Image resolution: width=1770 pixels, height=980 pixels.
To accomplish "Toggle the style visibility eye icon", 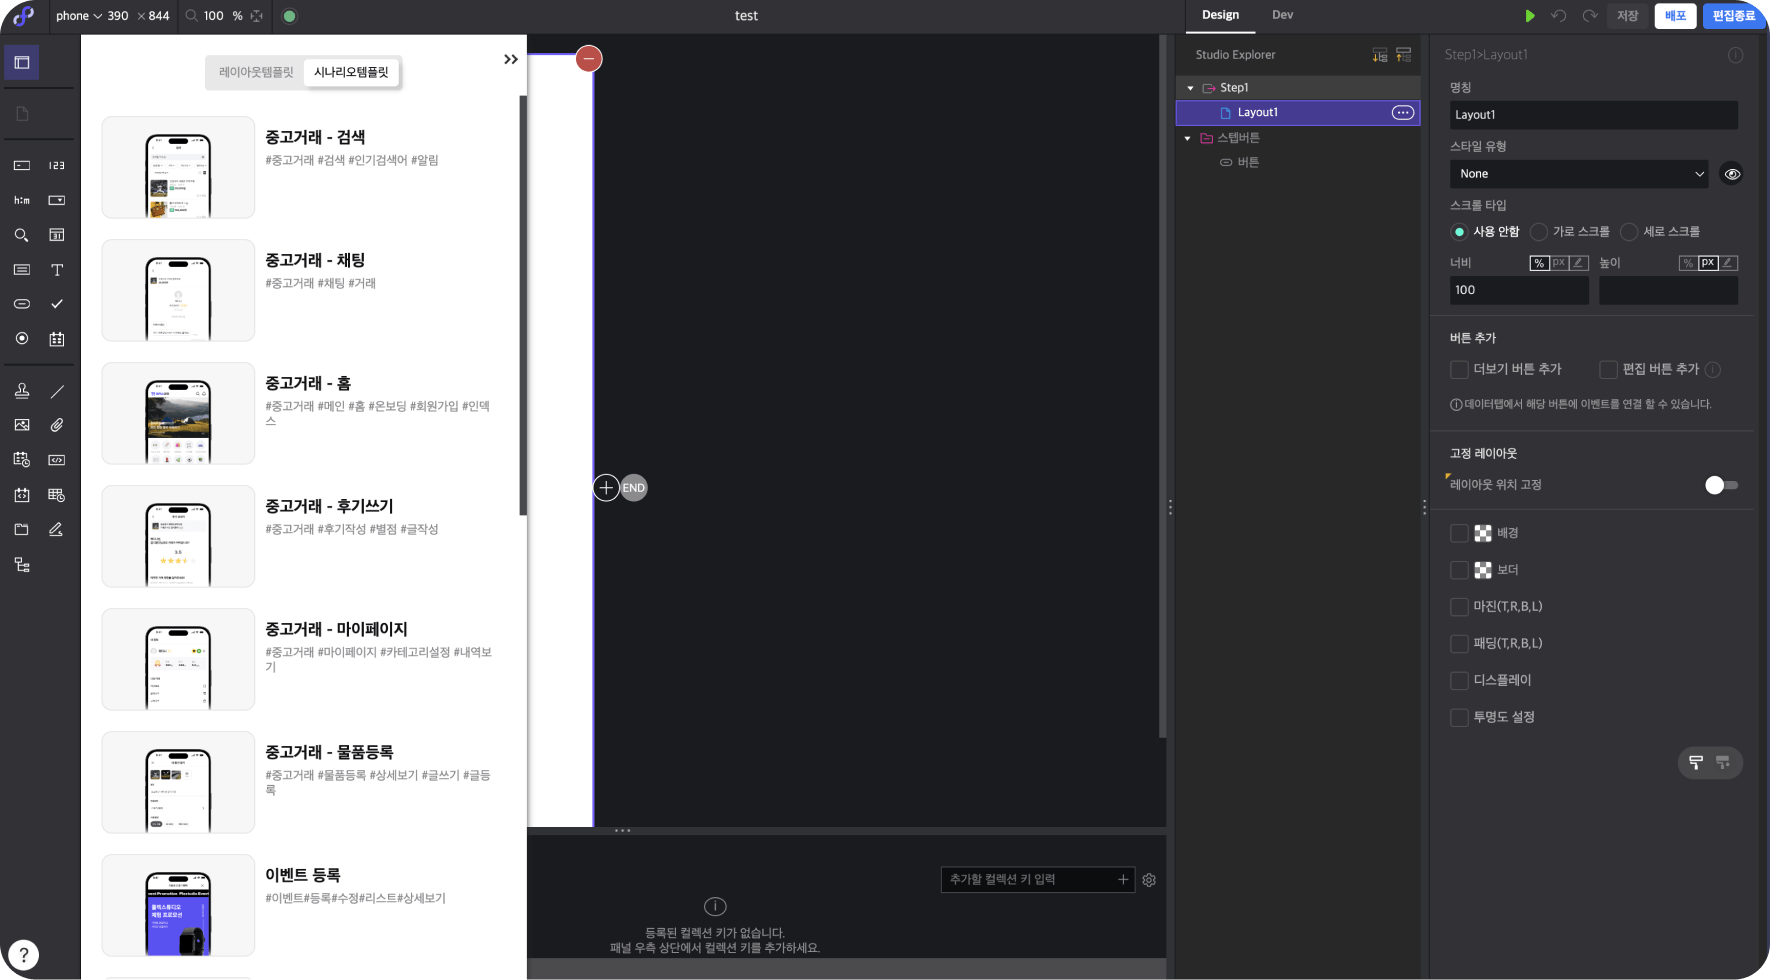I will (1732, 174).
